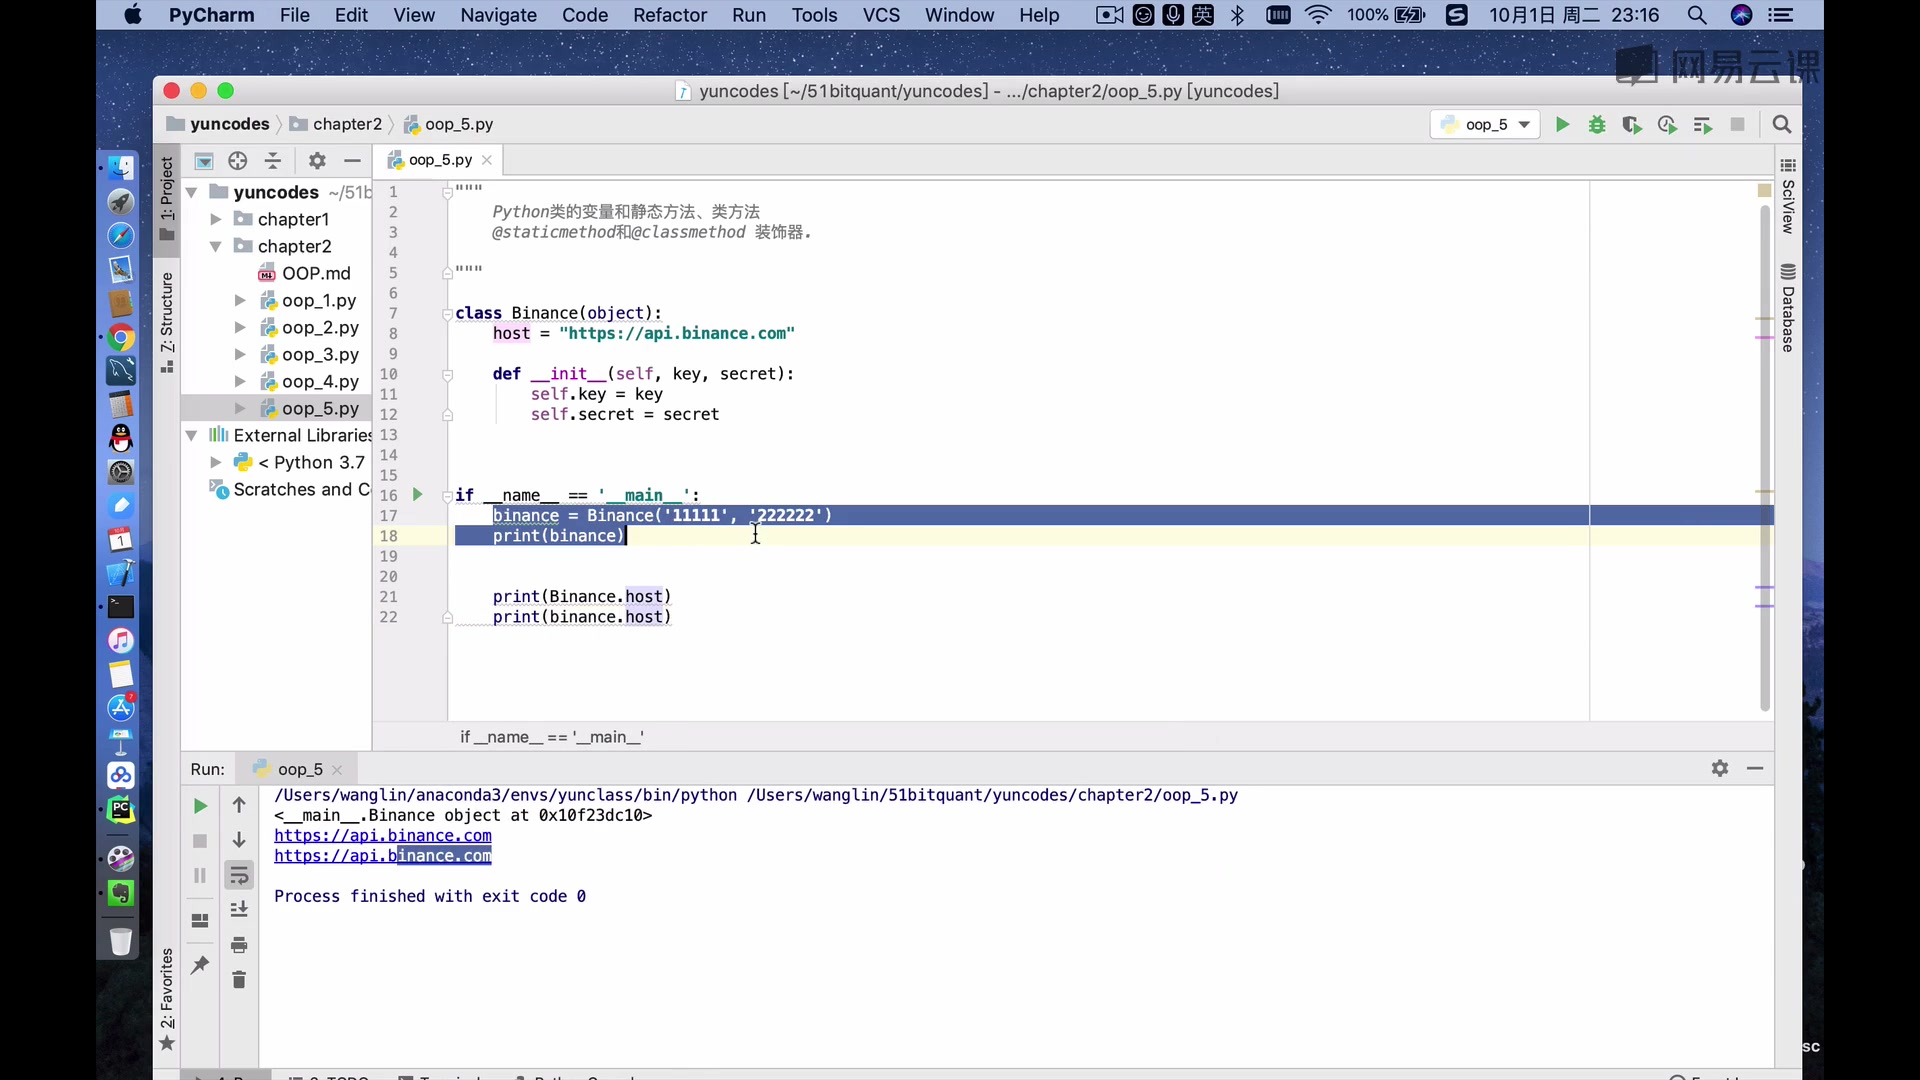Open second highlighted api.binance.com link
This screenshot has width=1920, height=1080.
[383, 856]
